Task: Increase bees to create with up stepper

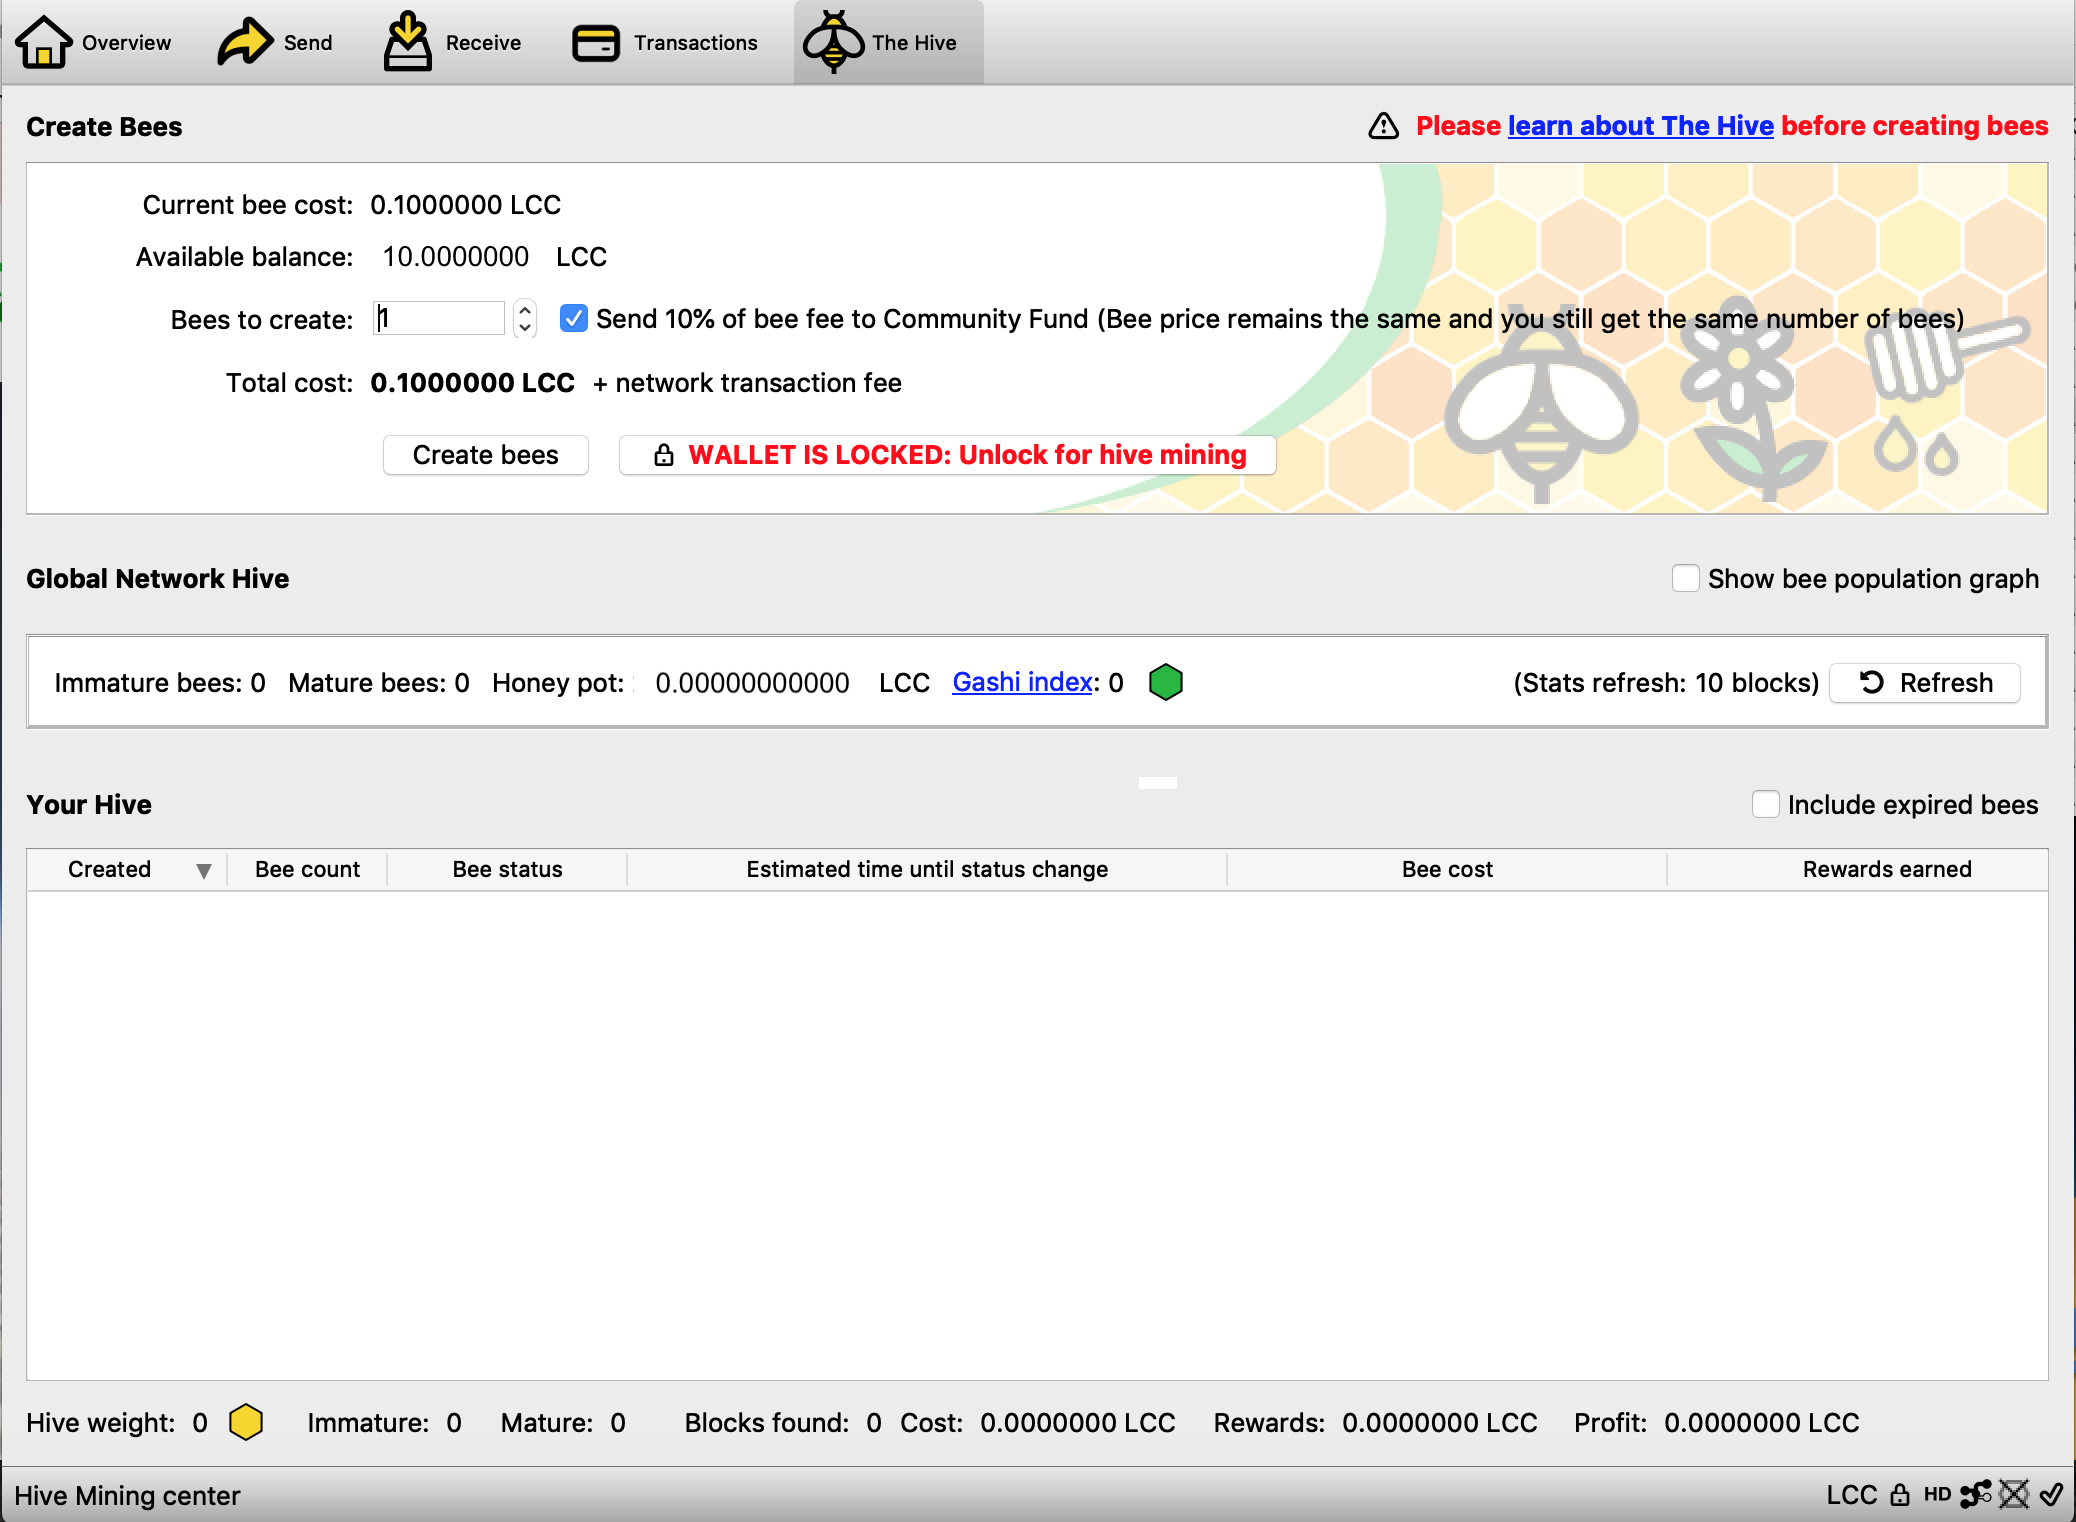Action: [x=525, y=310]
